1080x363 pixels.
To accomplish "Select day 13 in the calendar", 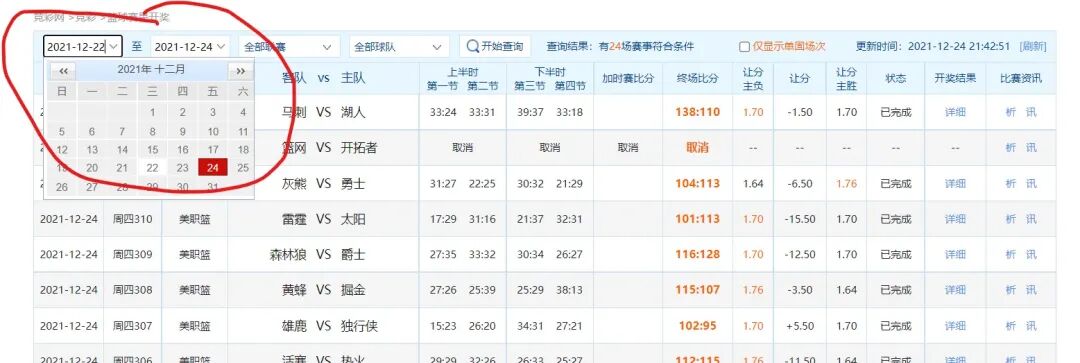I will click(x=92, y=149).
